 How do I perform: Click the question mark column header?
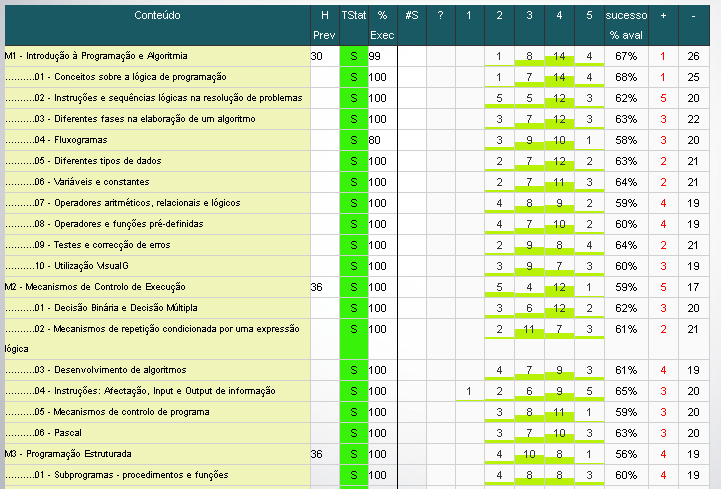440,16
